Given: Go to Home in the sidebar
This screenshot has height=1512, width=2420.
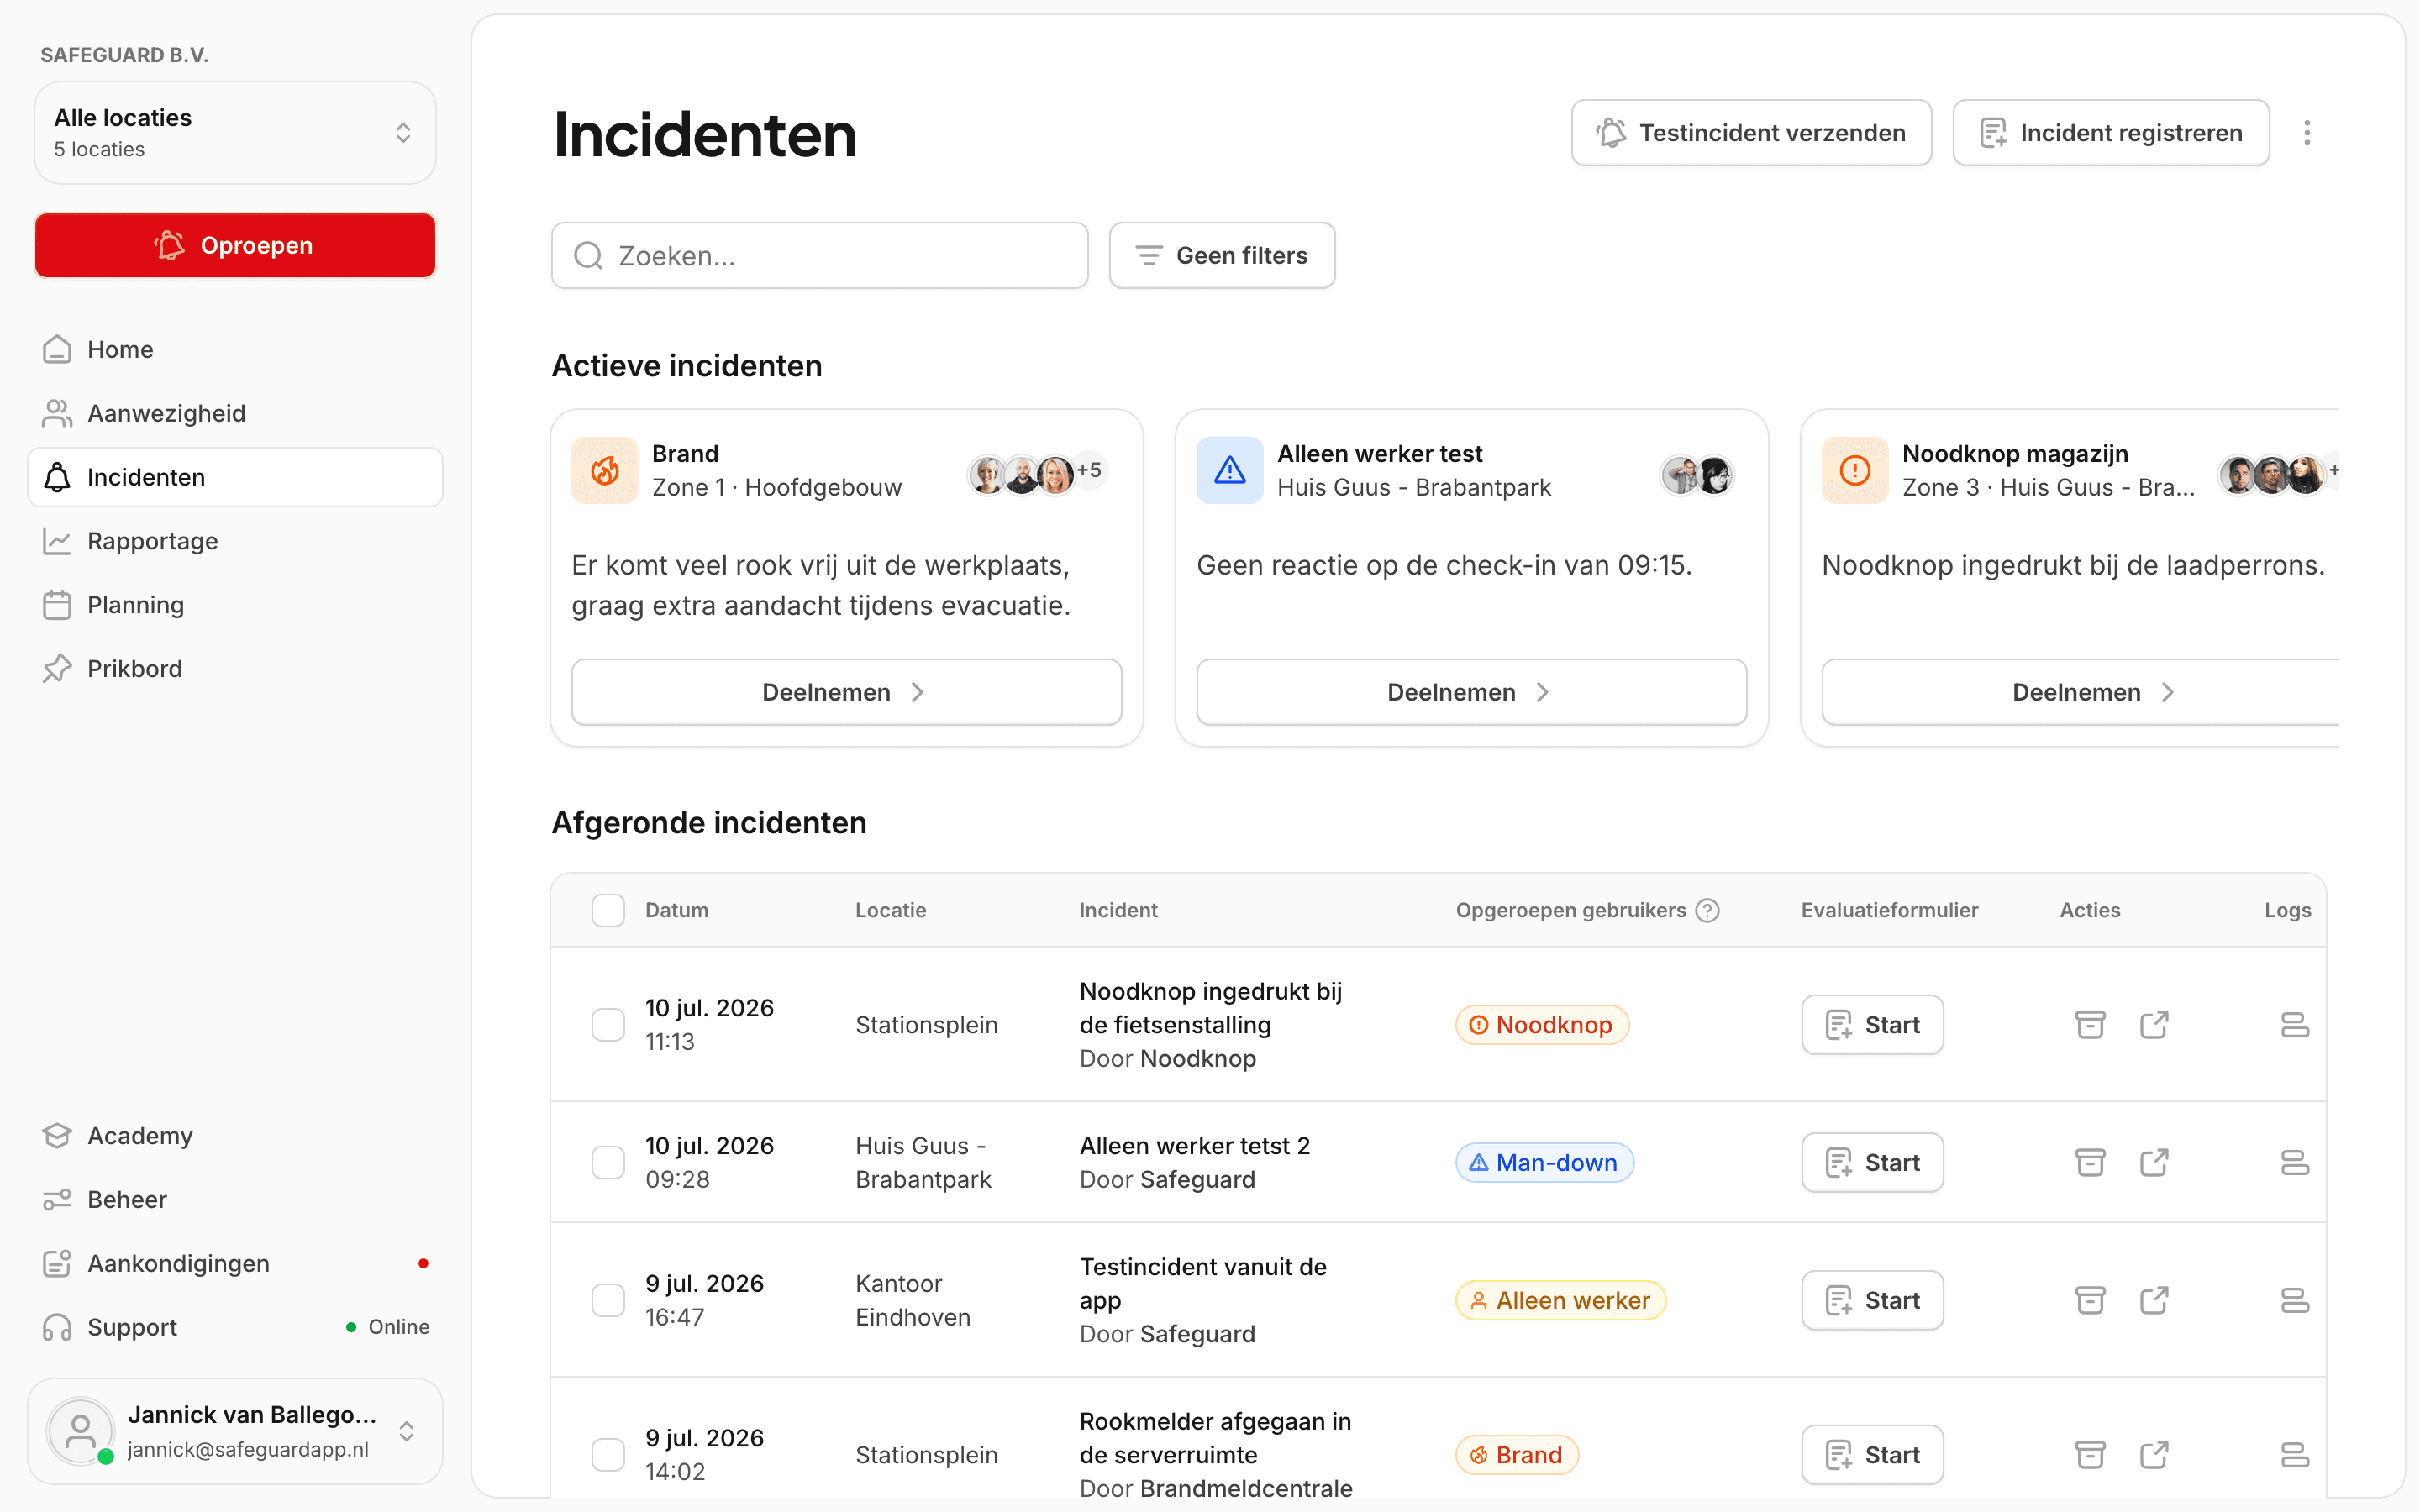Looking at the screenshot, I should click(235, 349).
